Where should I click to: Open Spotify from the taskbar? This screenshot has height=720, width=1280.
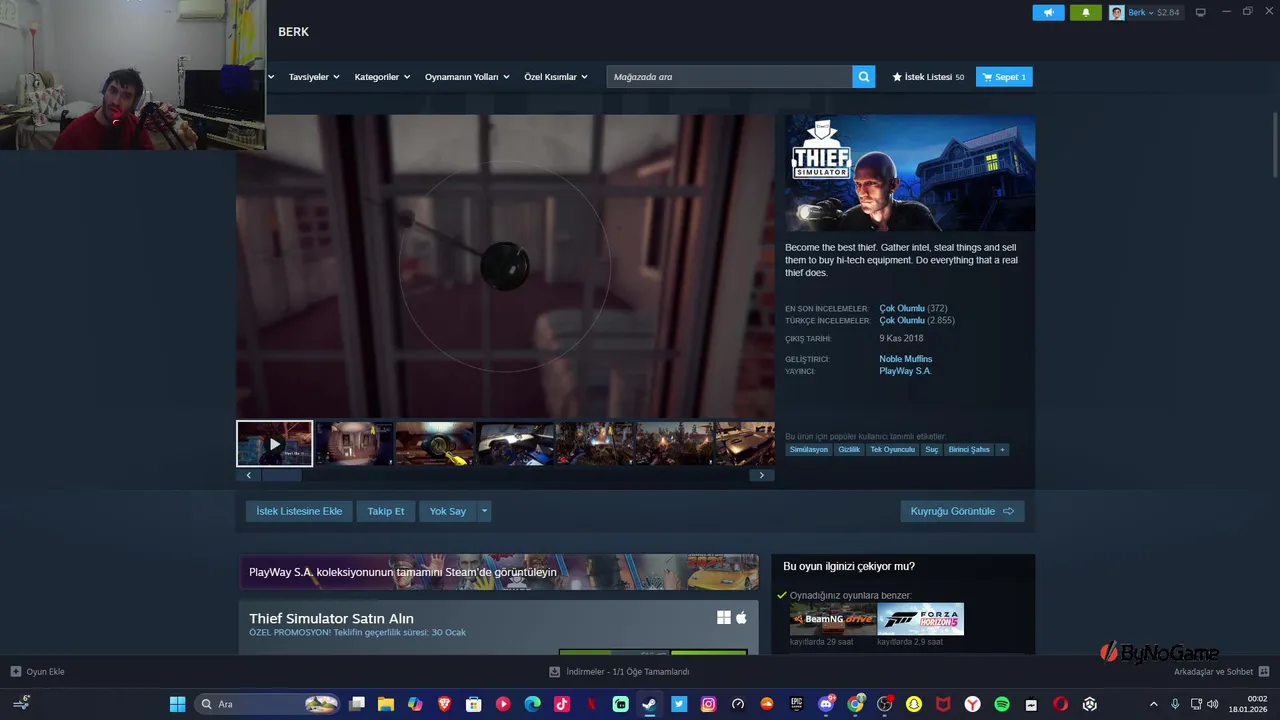pos(1001,704)
